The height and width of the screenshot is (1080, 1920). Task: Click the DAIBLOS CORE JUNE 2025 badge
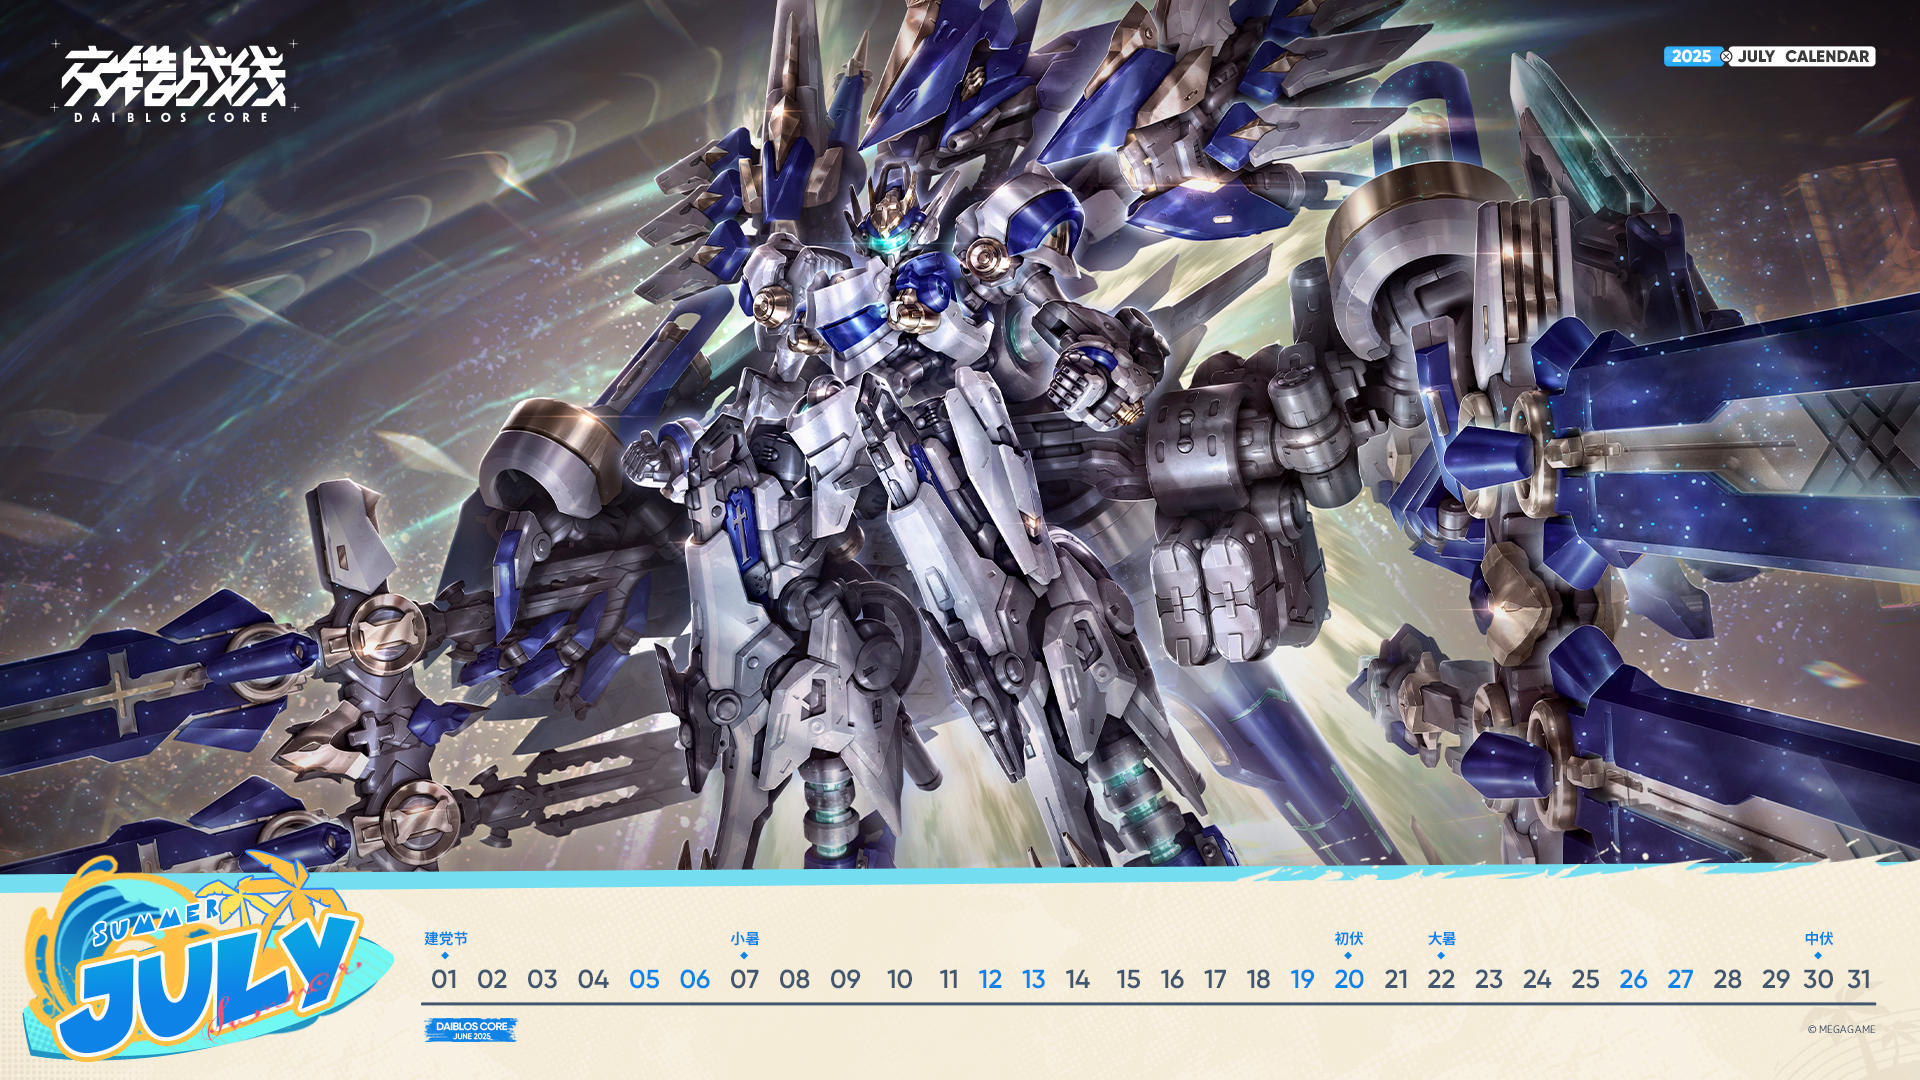[x=471, y=1030]
